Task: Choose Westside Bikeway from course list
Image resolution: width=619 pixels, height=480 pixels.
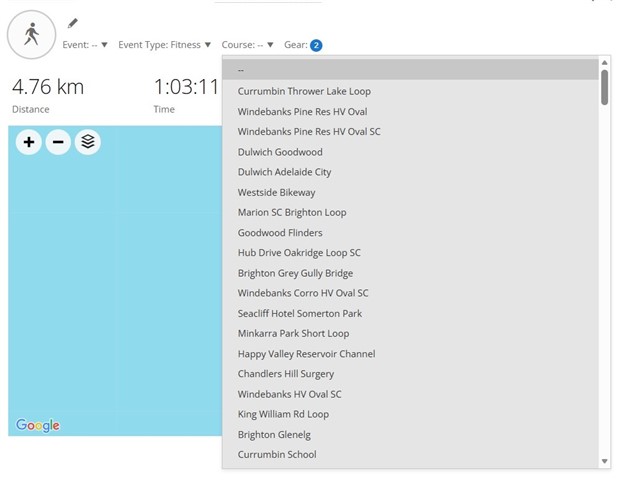Action: (276, 192)
